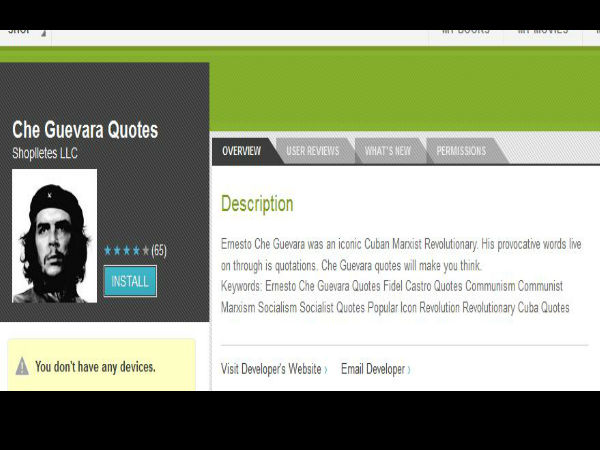Image resolution: width=600 pixels, height=450 pixels.
Task: Click the (65) ratings count
Action: (x=159, y=251)
